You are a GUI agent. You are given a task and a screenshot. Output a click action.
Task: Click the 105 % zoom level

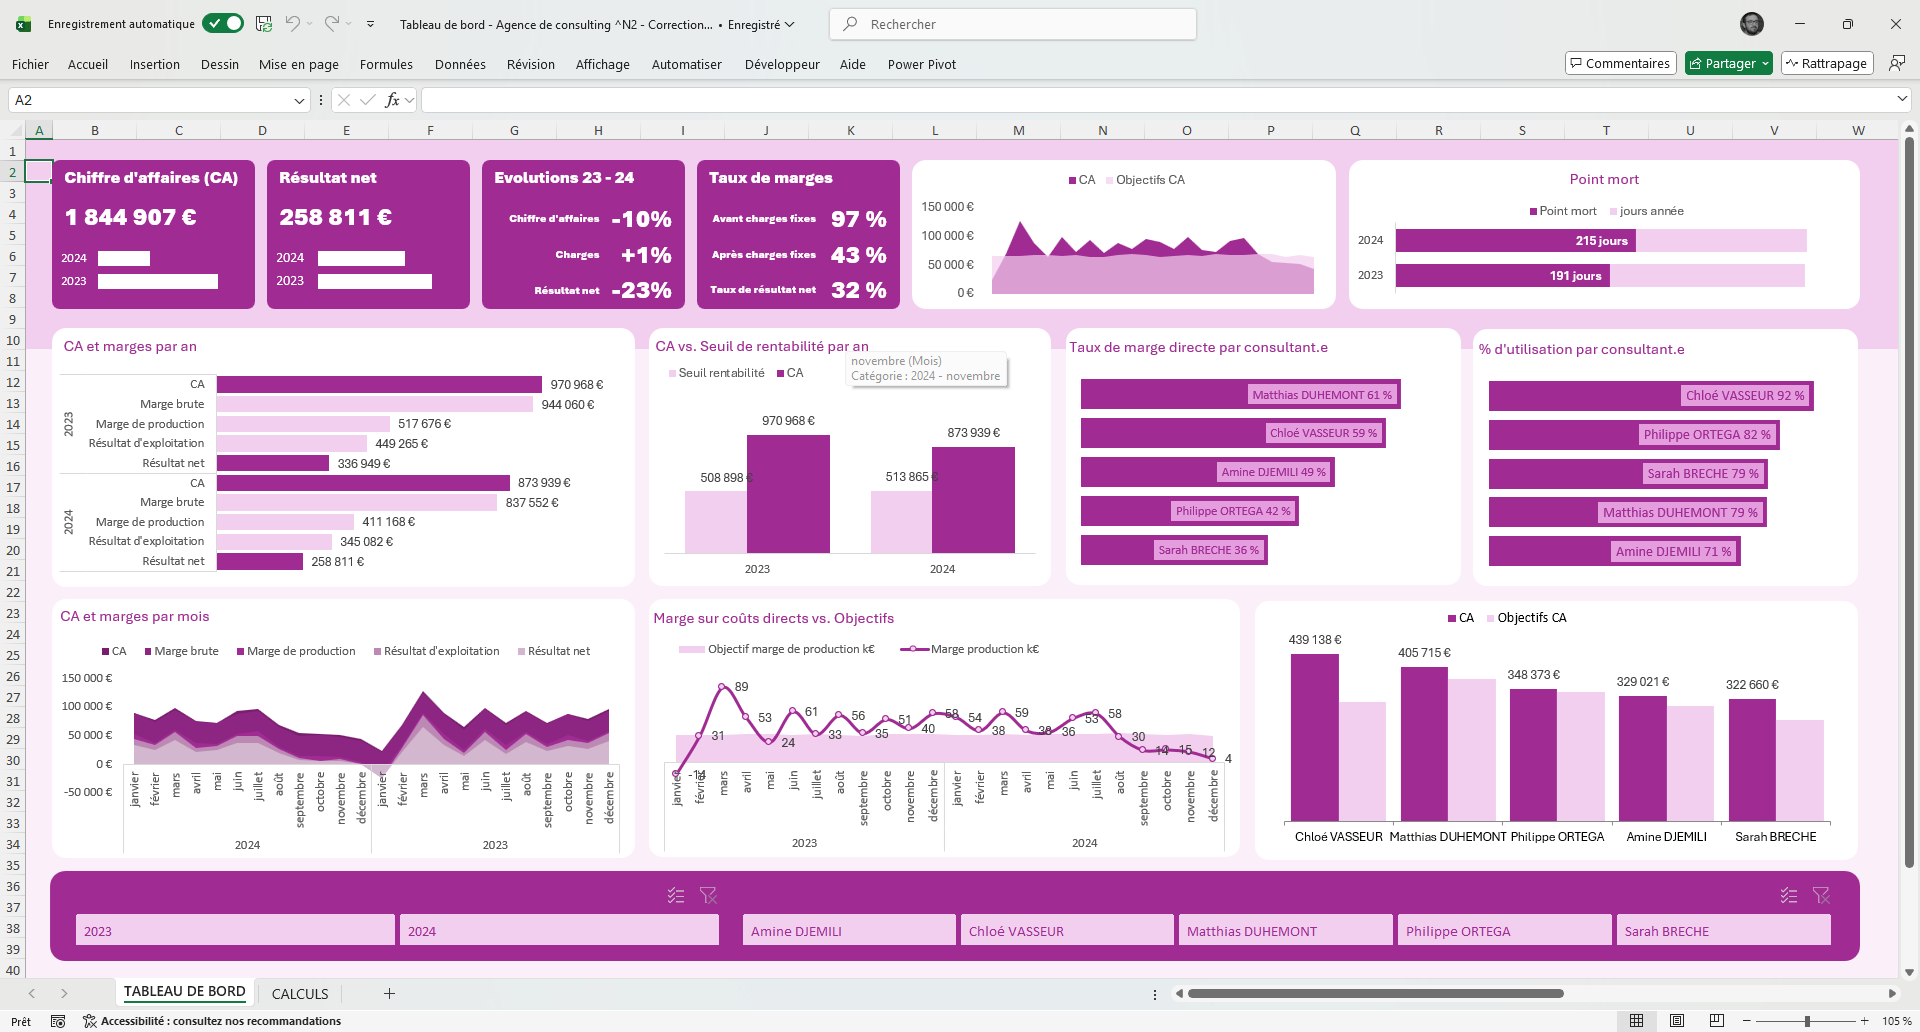1896,1021
